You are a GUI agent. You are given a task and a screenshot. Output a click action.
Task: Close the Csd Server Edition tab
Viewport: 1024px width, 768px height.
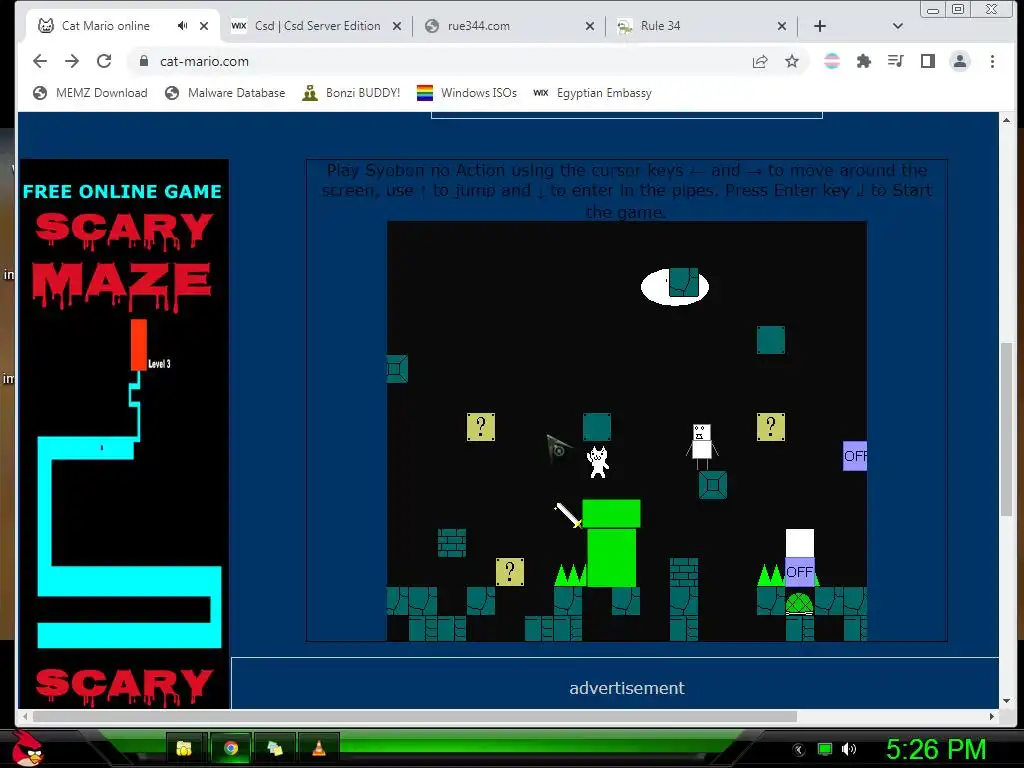[x=397, y=26]
